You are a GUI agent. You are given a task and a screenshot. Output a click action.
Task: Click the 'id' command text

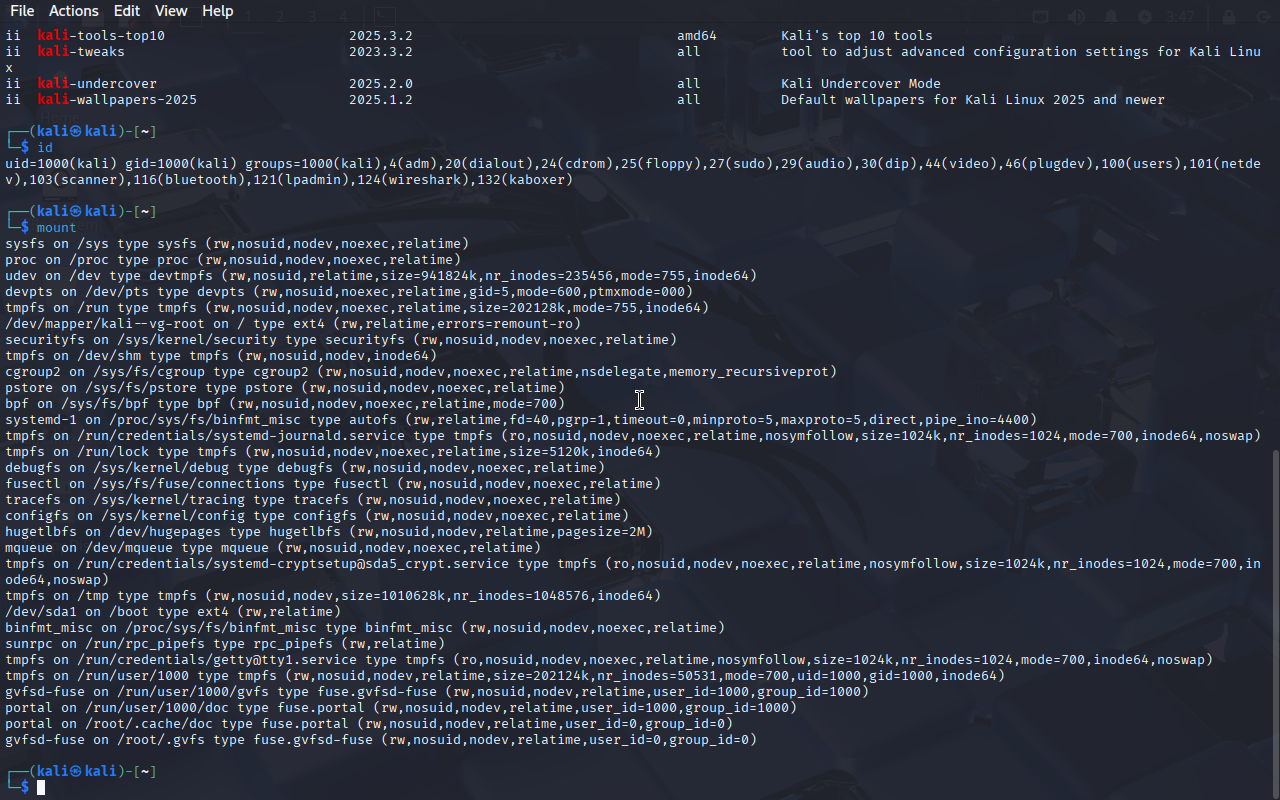pos(45,148)
